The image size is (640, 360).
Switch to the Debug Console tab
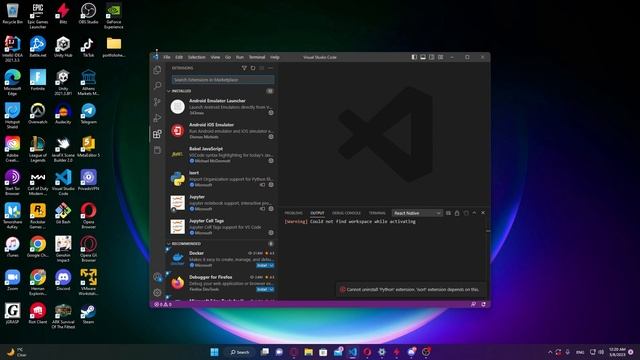tap(346, 213)
